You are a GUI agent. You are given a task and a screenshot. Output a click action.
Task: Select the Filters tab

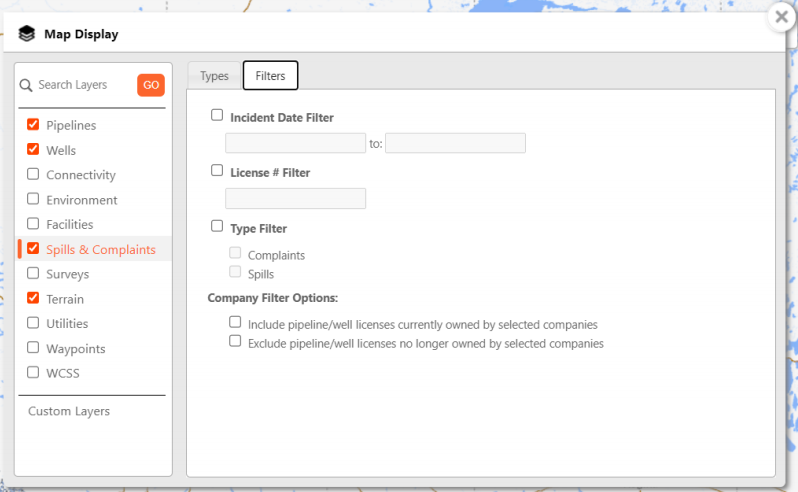tap(270, 76)
